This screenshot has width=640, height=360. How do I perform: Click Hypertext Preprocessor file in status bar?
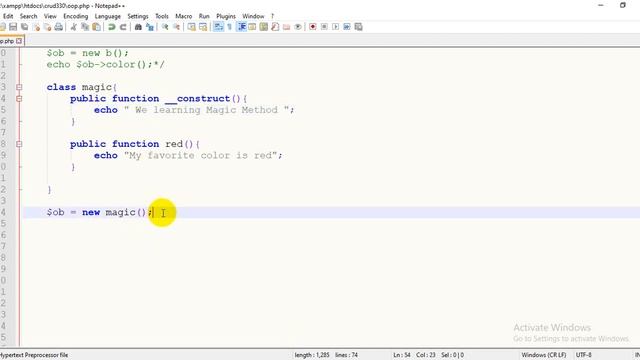click(34, 355)
